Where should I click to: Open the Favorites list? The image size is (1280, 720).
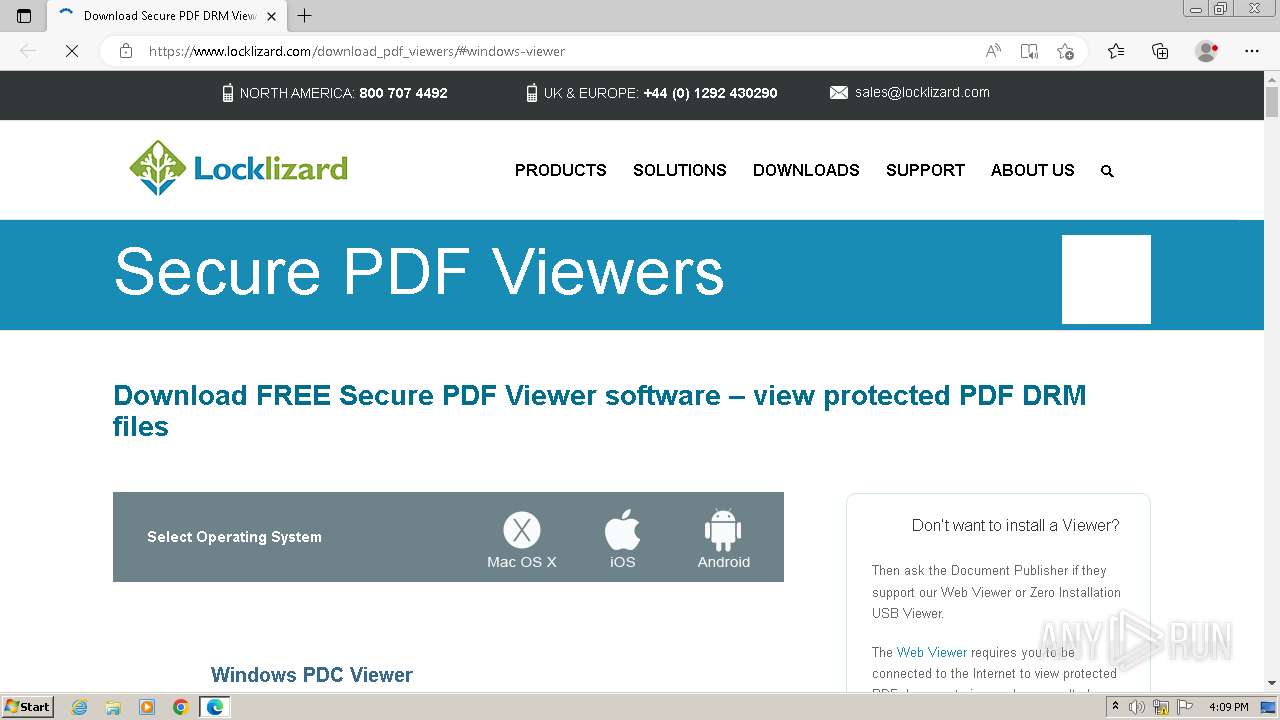click(x=1116, y=51)
